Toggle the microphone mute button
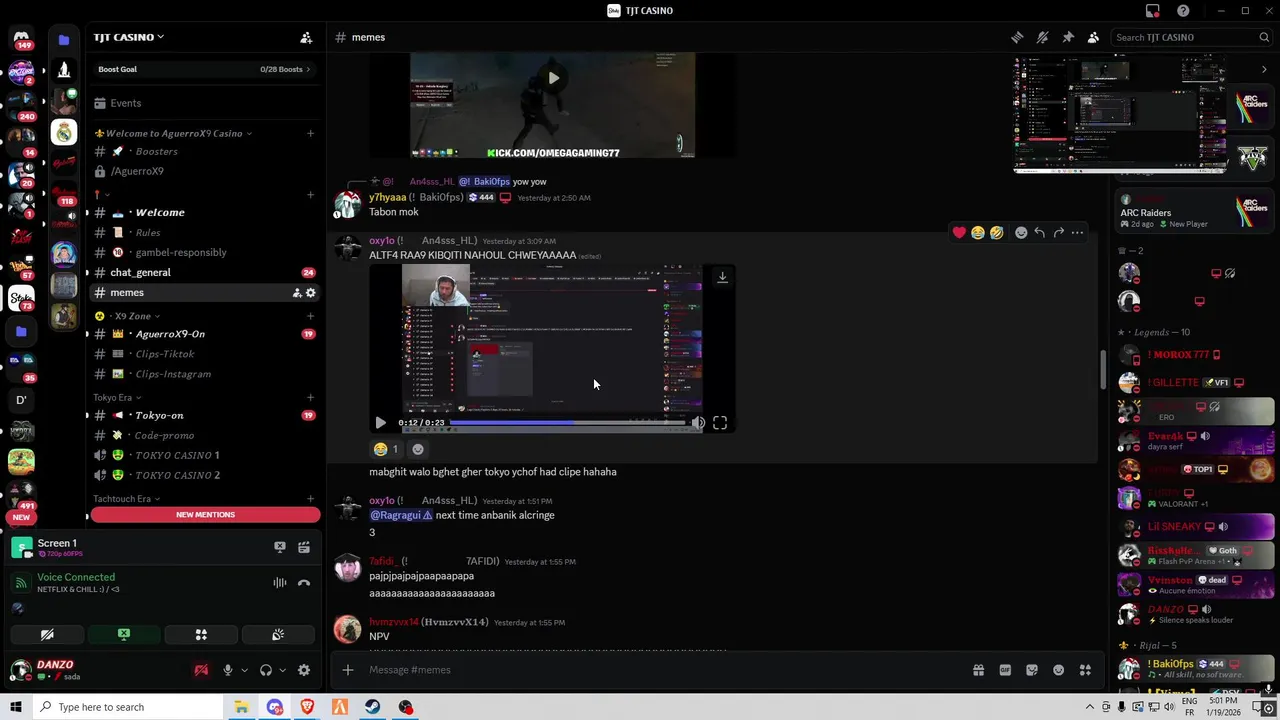 tap(228, 670)
